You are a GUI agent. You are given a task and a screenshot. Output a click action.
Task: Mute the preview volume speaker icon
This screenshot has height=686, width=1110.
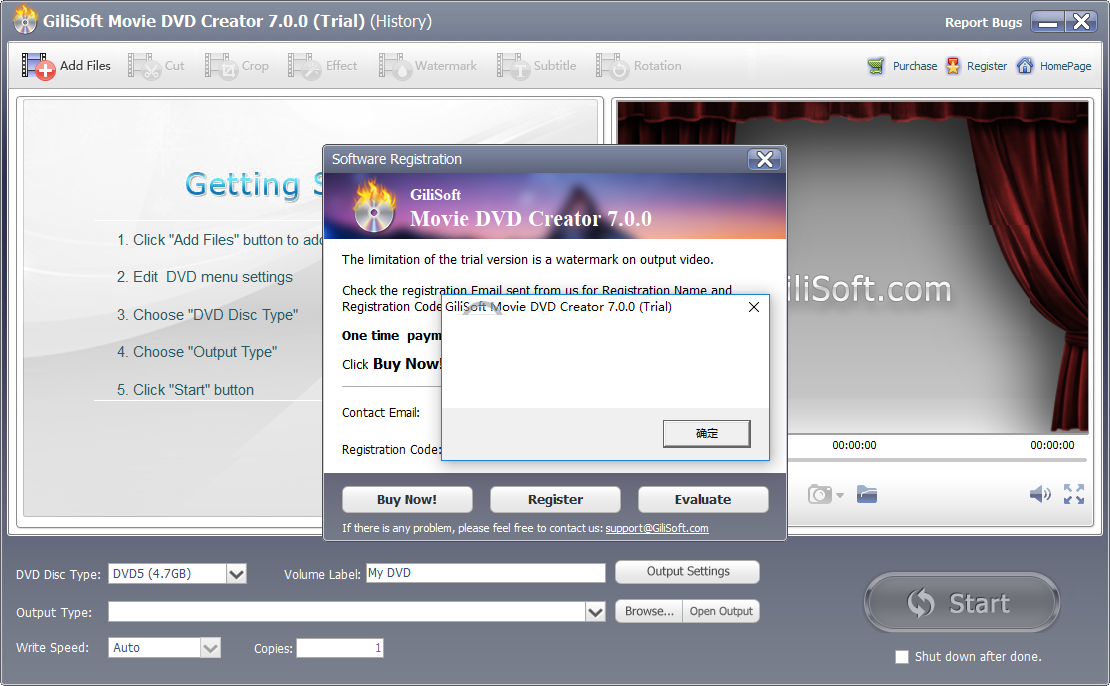1040,494
